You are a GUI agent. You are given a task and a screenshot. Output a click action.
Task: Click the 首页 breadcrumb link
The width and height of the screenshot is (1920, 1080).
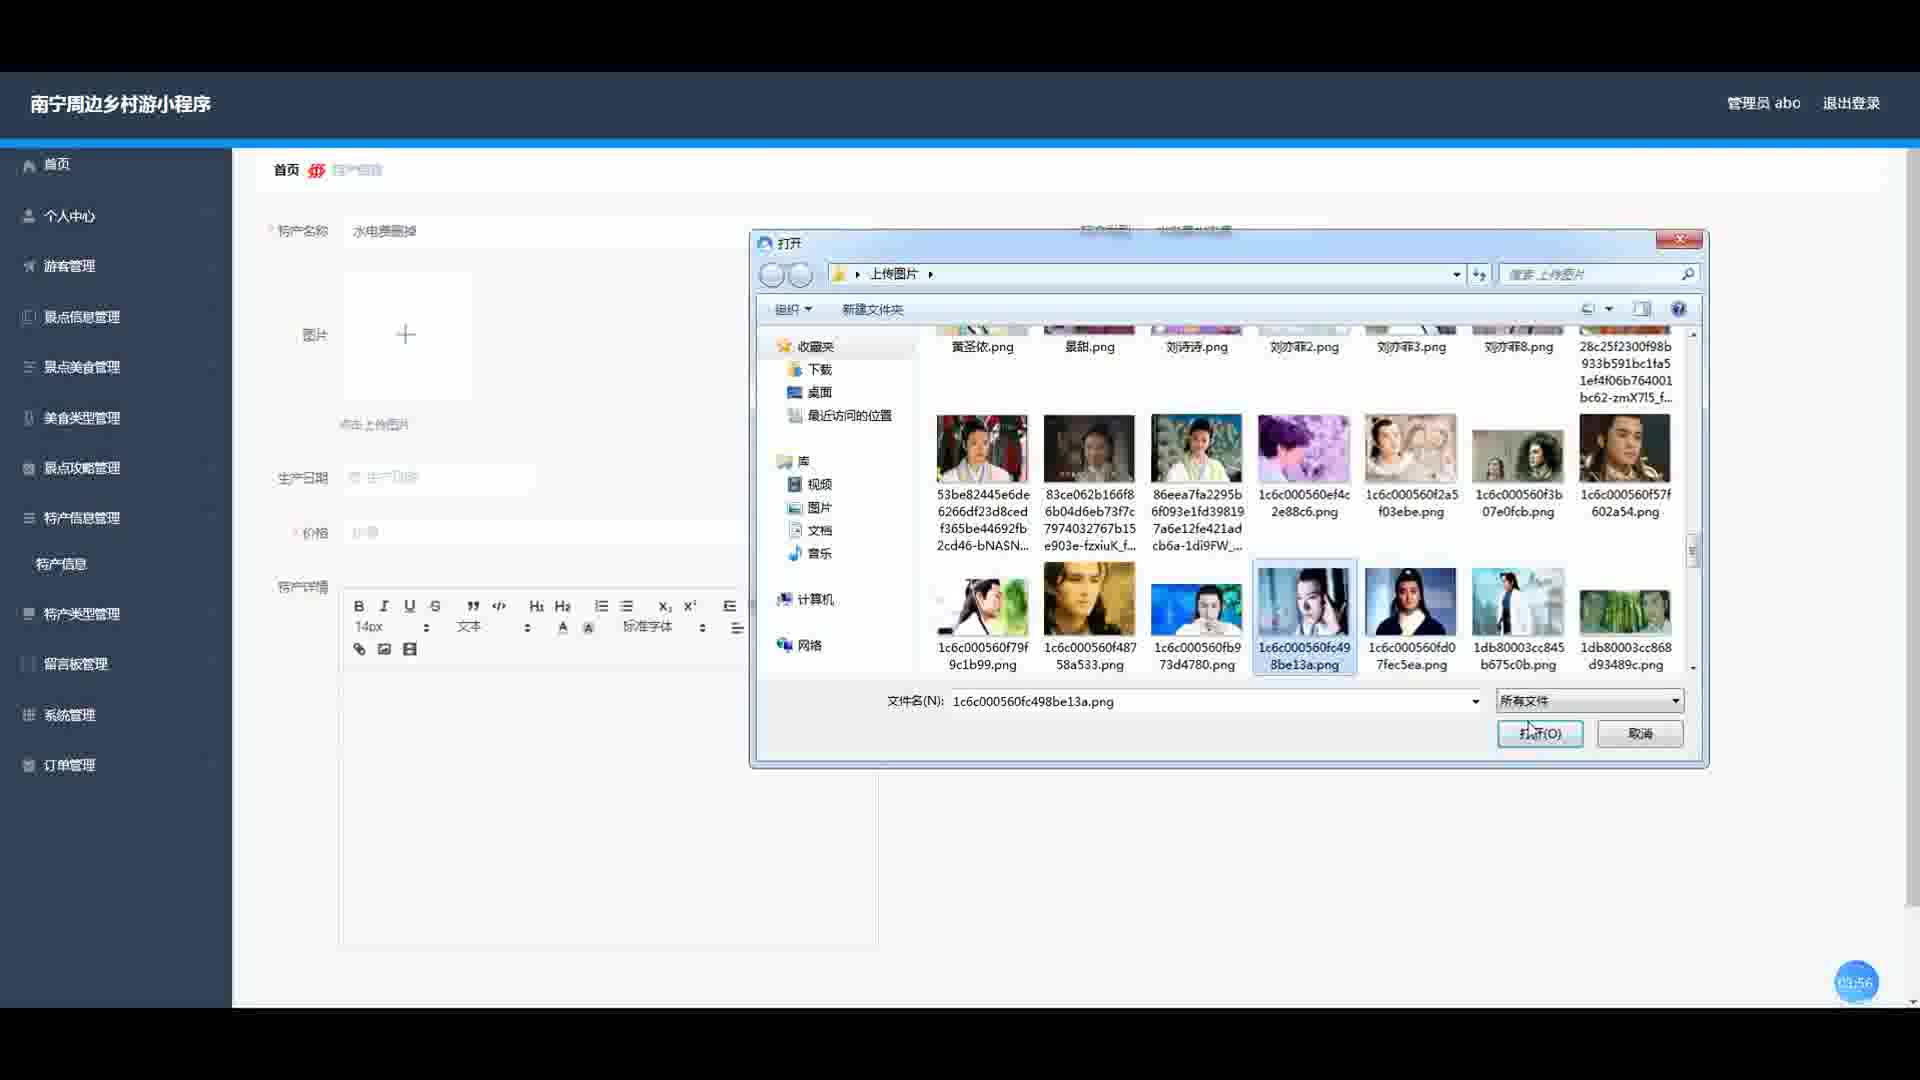[x=286, y=170]
